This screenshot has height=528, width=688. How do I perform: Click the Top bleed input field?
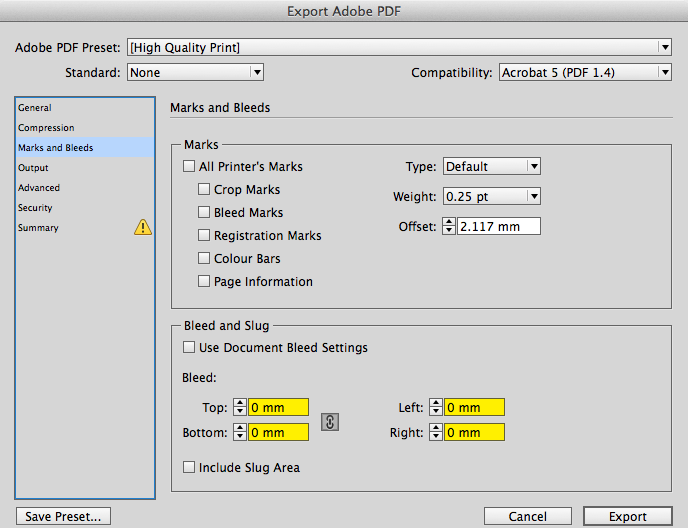279,407
